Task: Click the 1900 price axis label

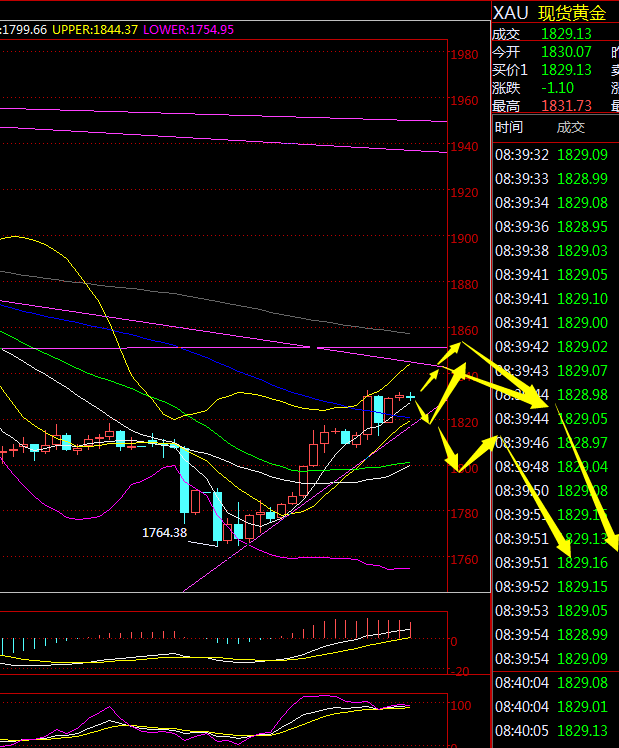Action: click(463, 239)
